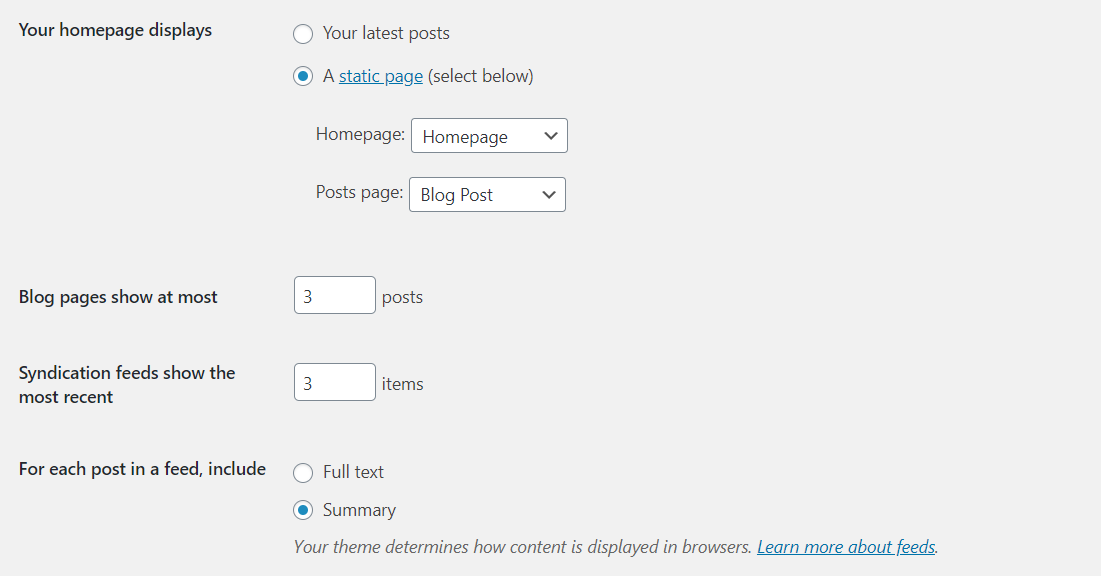Click the "items" text beside the feeds field

(402, 383)
